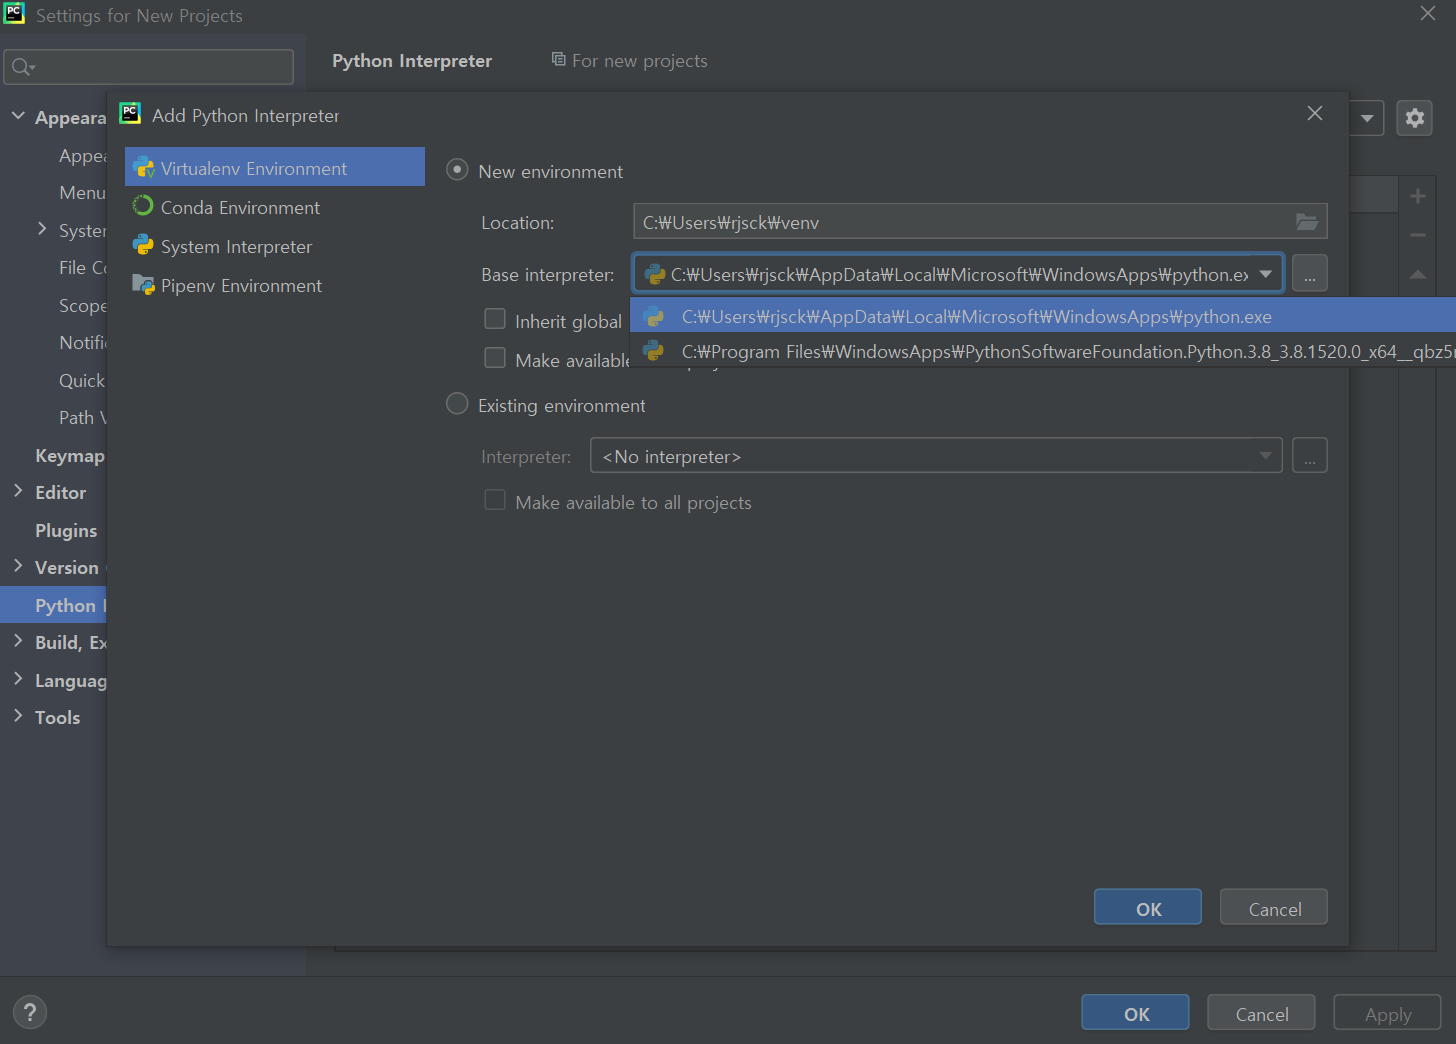The height and width of the screenshot is (1044, 1456).
Task: Collapse the Appearance settings tree node
Action: point(18,116)
